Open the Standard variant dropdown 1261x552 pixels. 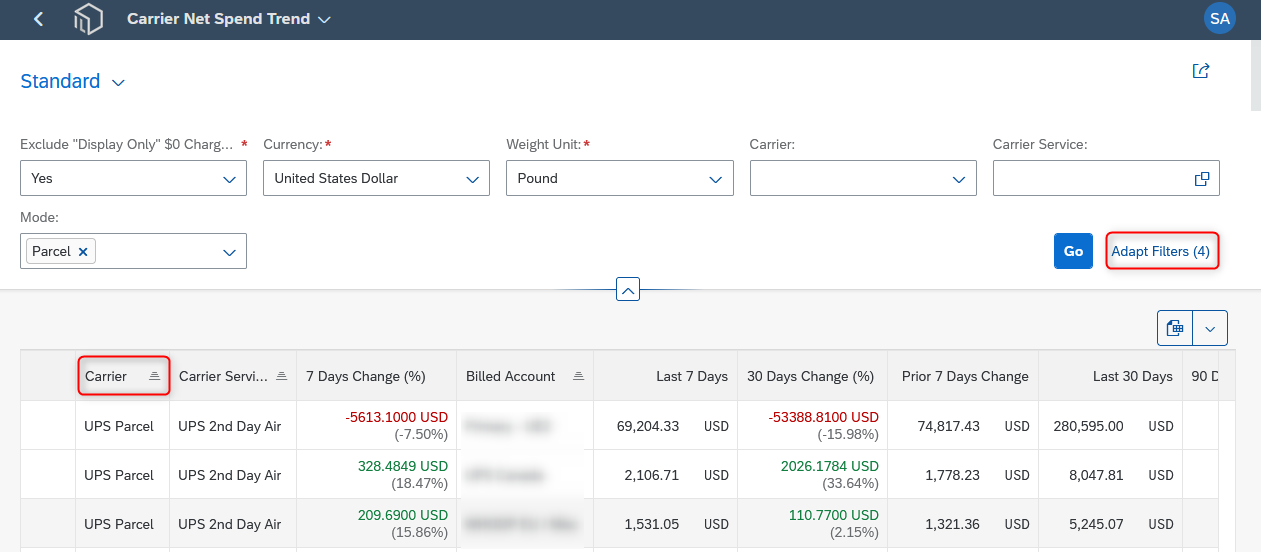pyautogui.click(x=118, y=83)
